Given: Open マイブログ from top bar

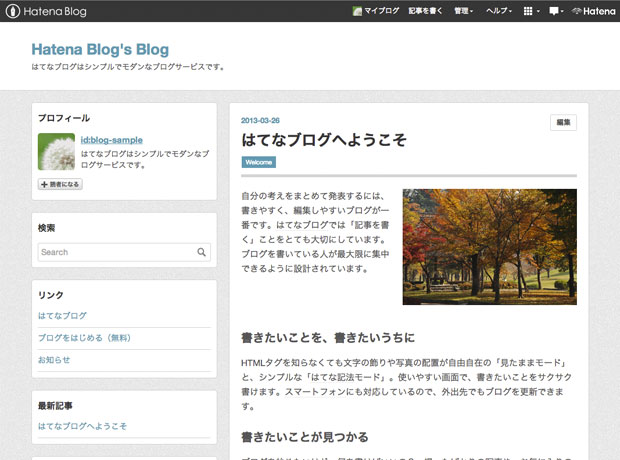Looking at the screenshot, I should [376, 11].
